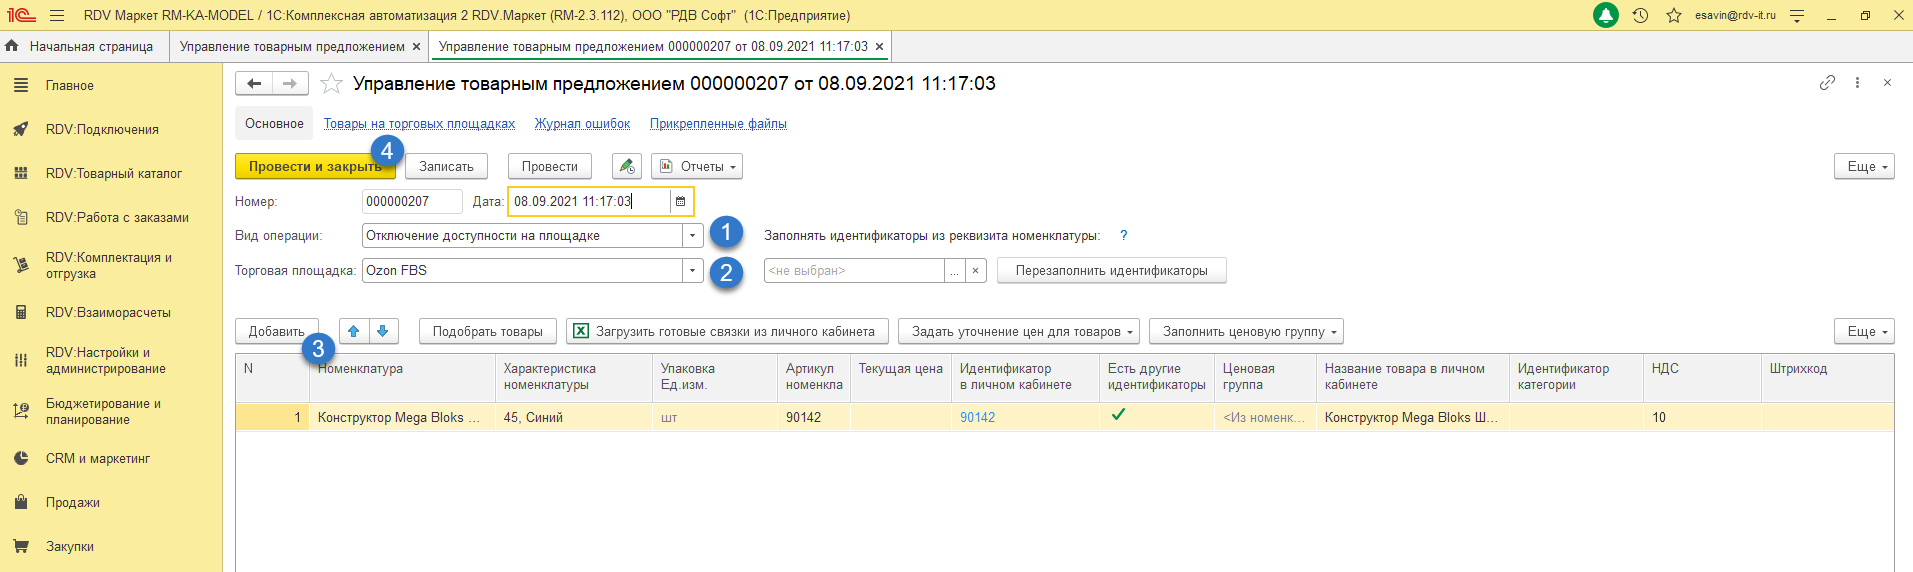This screenshot has width=1913, height=572.
Task: Go back with left arrow button
Action: (x=254, y=83)
